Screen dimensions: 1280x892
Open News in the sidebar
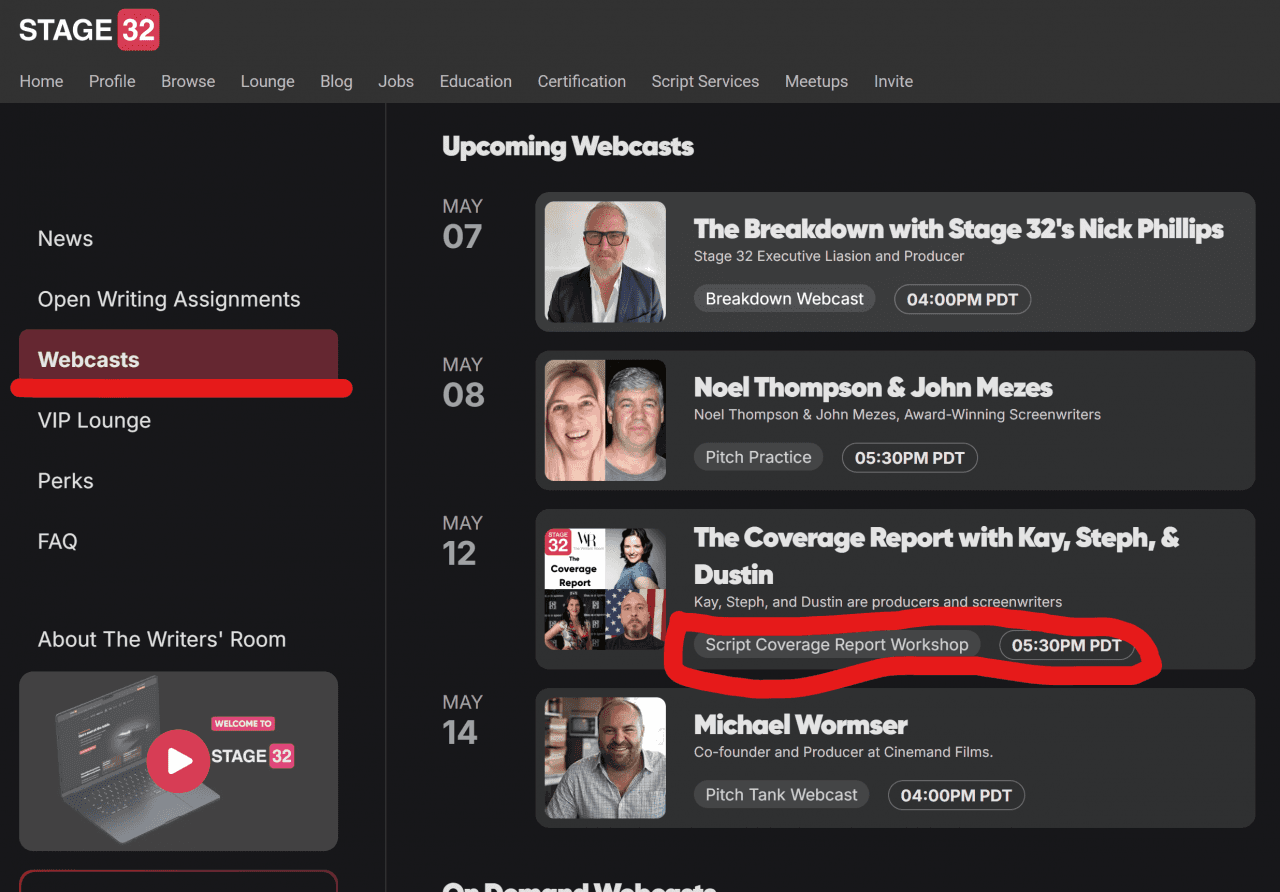click(65, 239)
